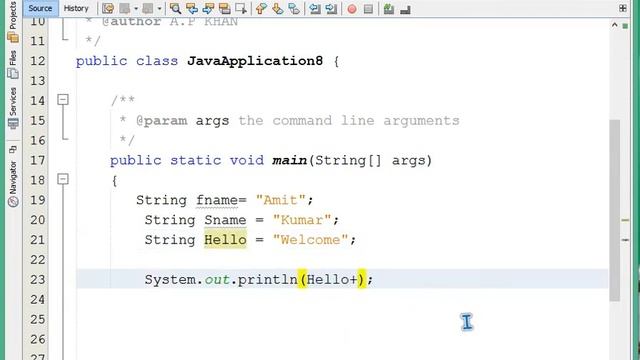Click line number 24 in the gutter

(x=38, y=300)
